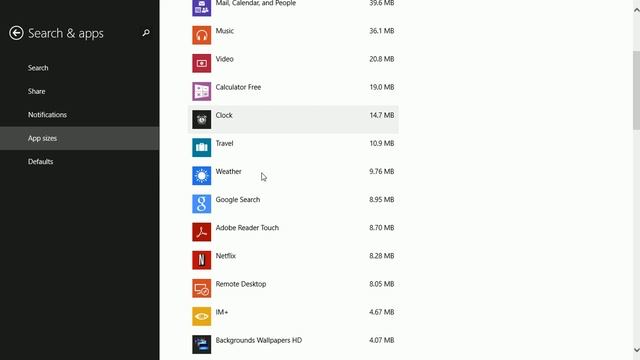Screen dimensions: 640x360
Task: Select the Remote Desktop app name
Action: click(x=241, y=284)
